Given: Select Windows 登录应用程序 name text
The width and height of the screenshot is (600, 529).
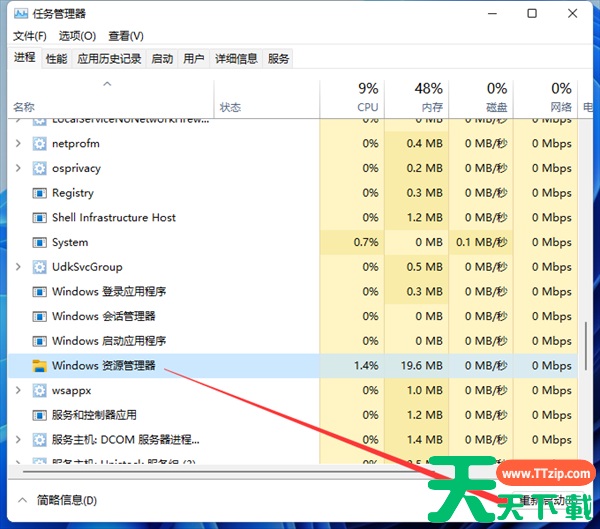Looking at the screenshot, I should [109, 292].
